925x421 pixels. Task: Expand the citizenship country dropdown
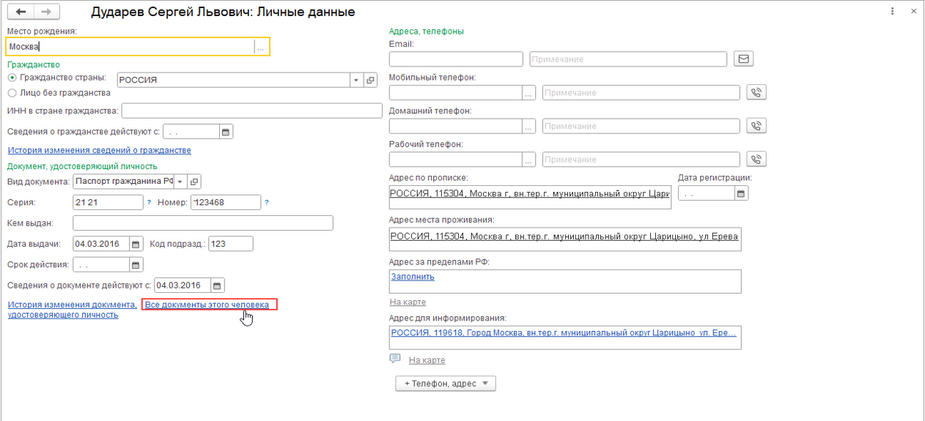click(356, 80)
